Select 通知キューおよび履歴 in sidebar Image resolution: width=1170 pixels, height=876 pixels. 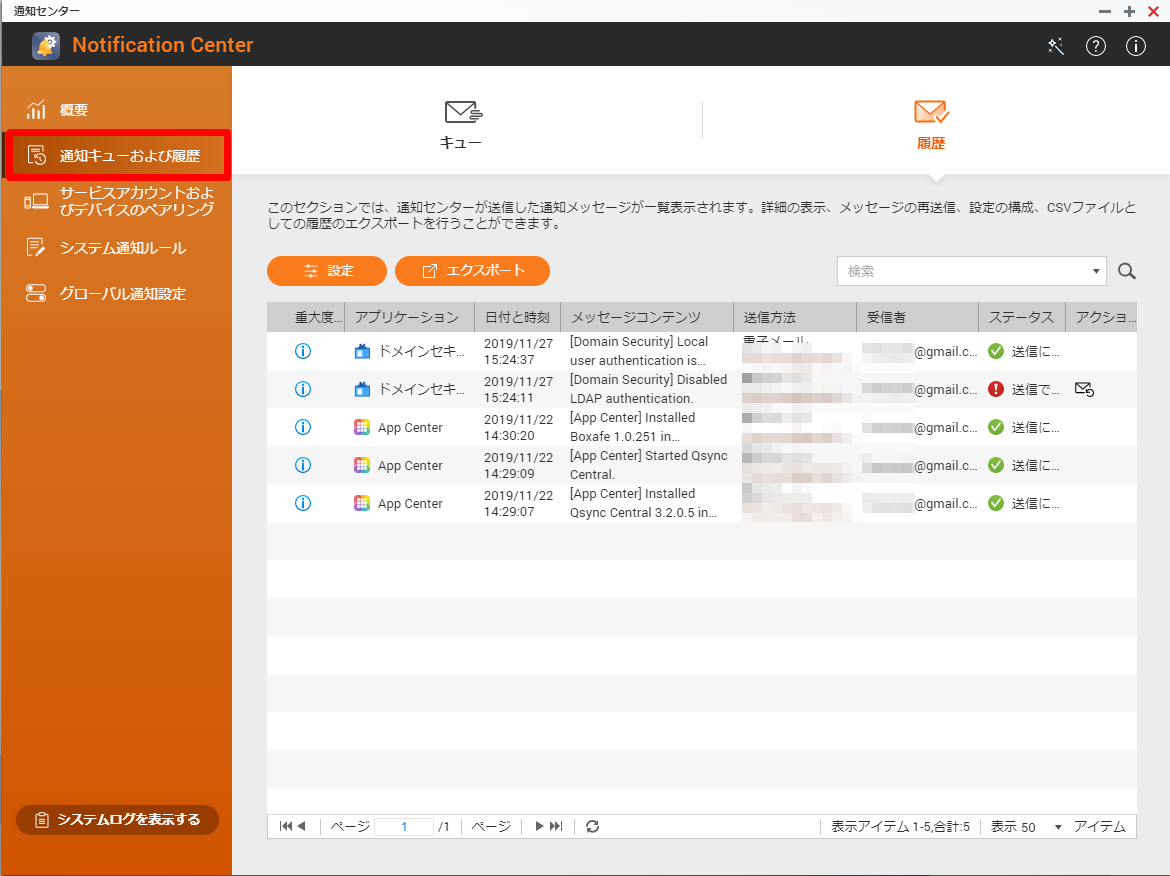pos(118,155)
